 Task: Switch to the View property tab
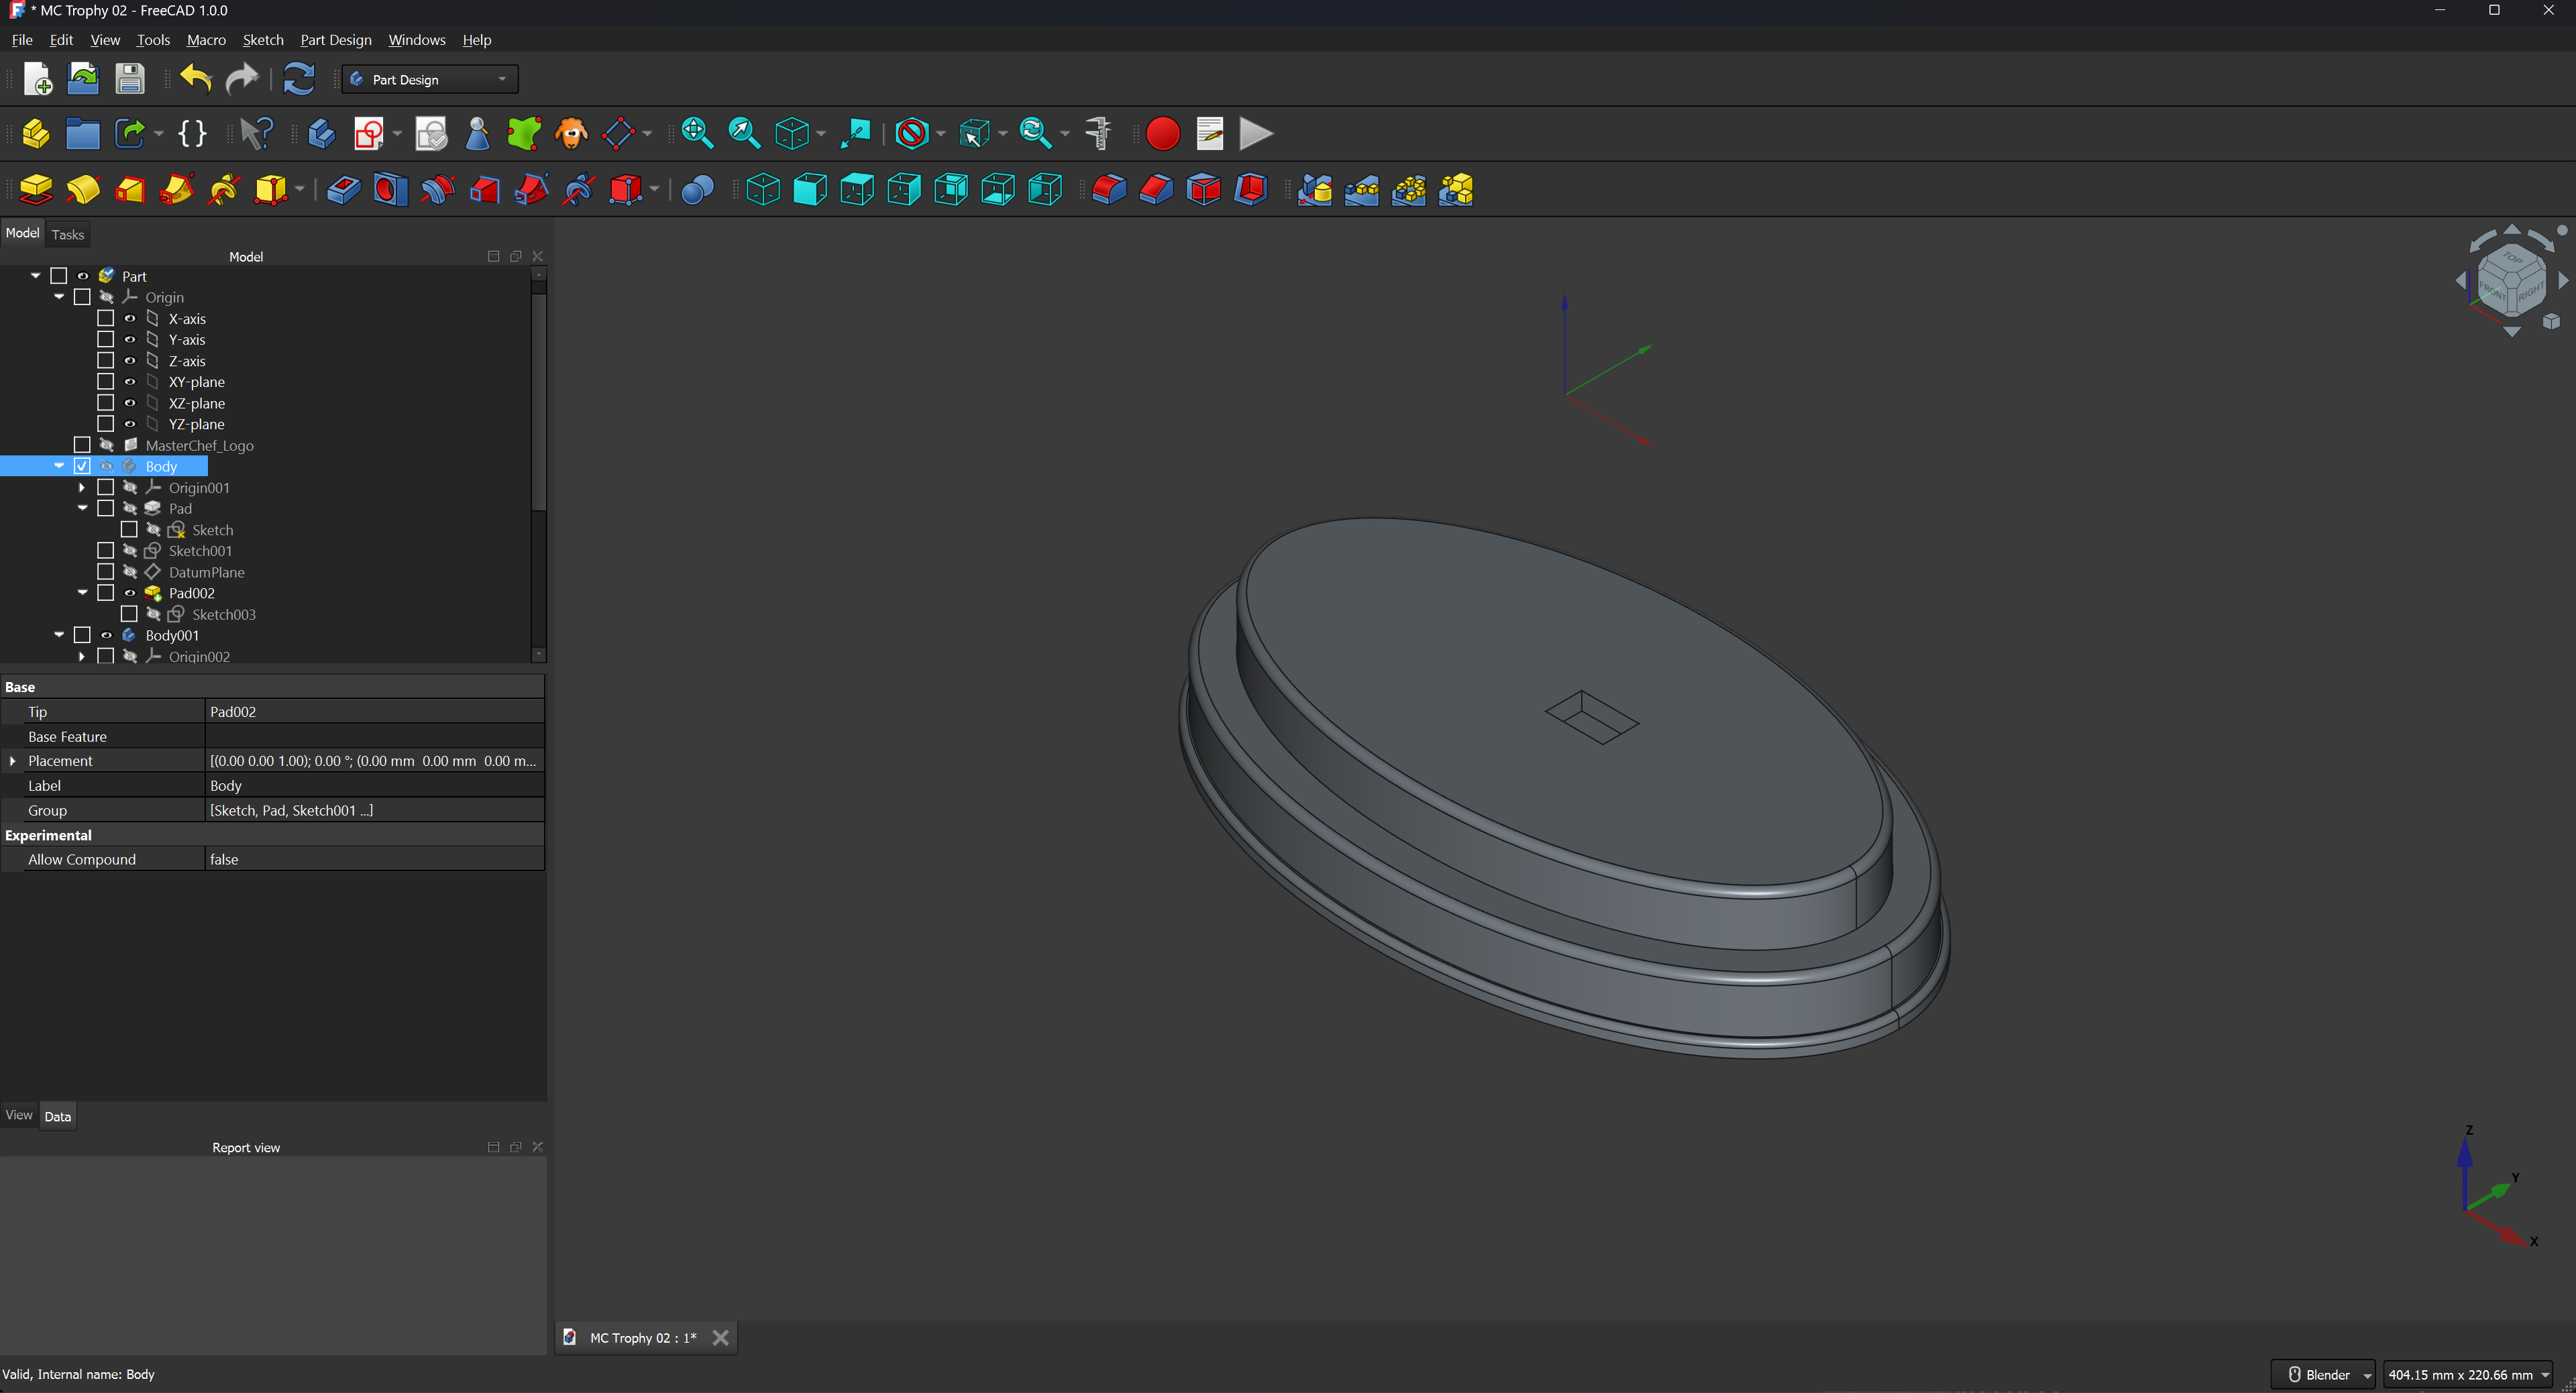tap(19, 1115)
